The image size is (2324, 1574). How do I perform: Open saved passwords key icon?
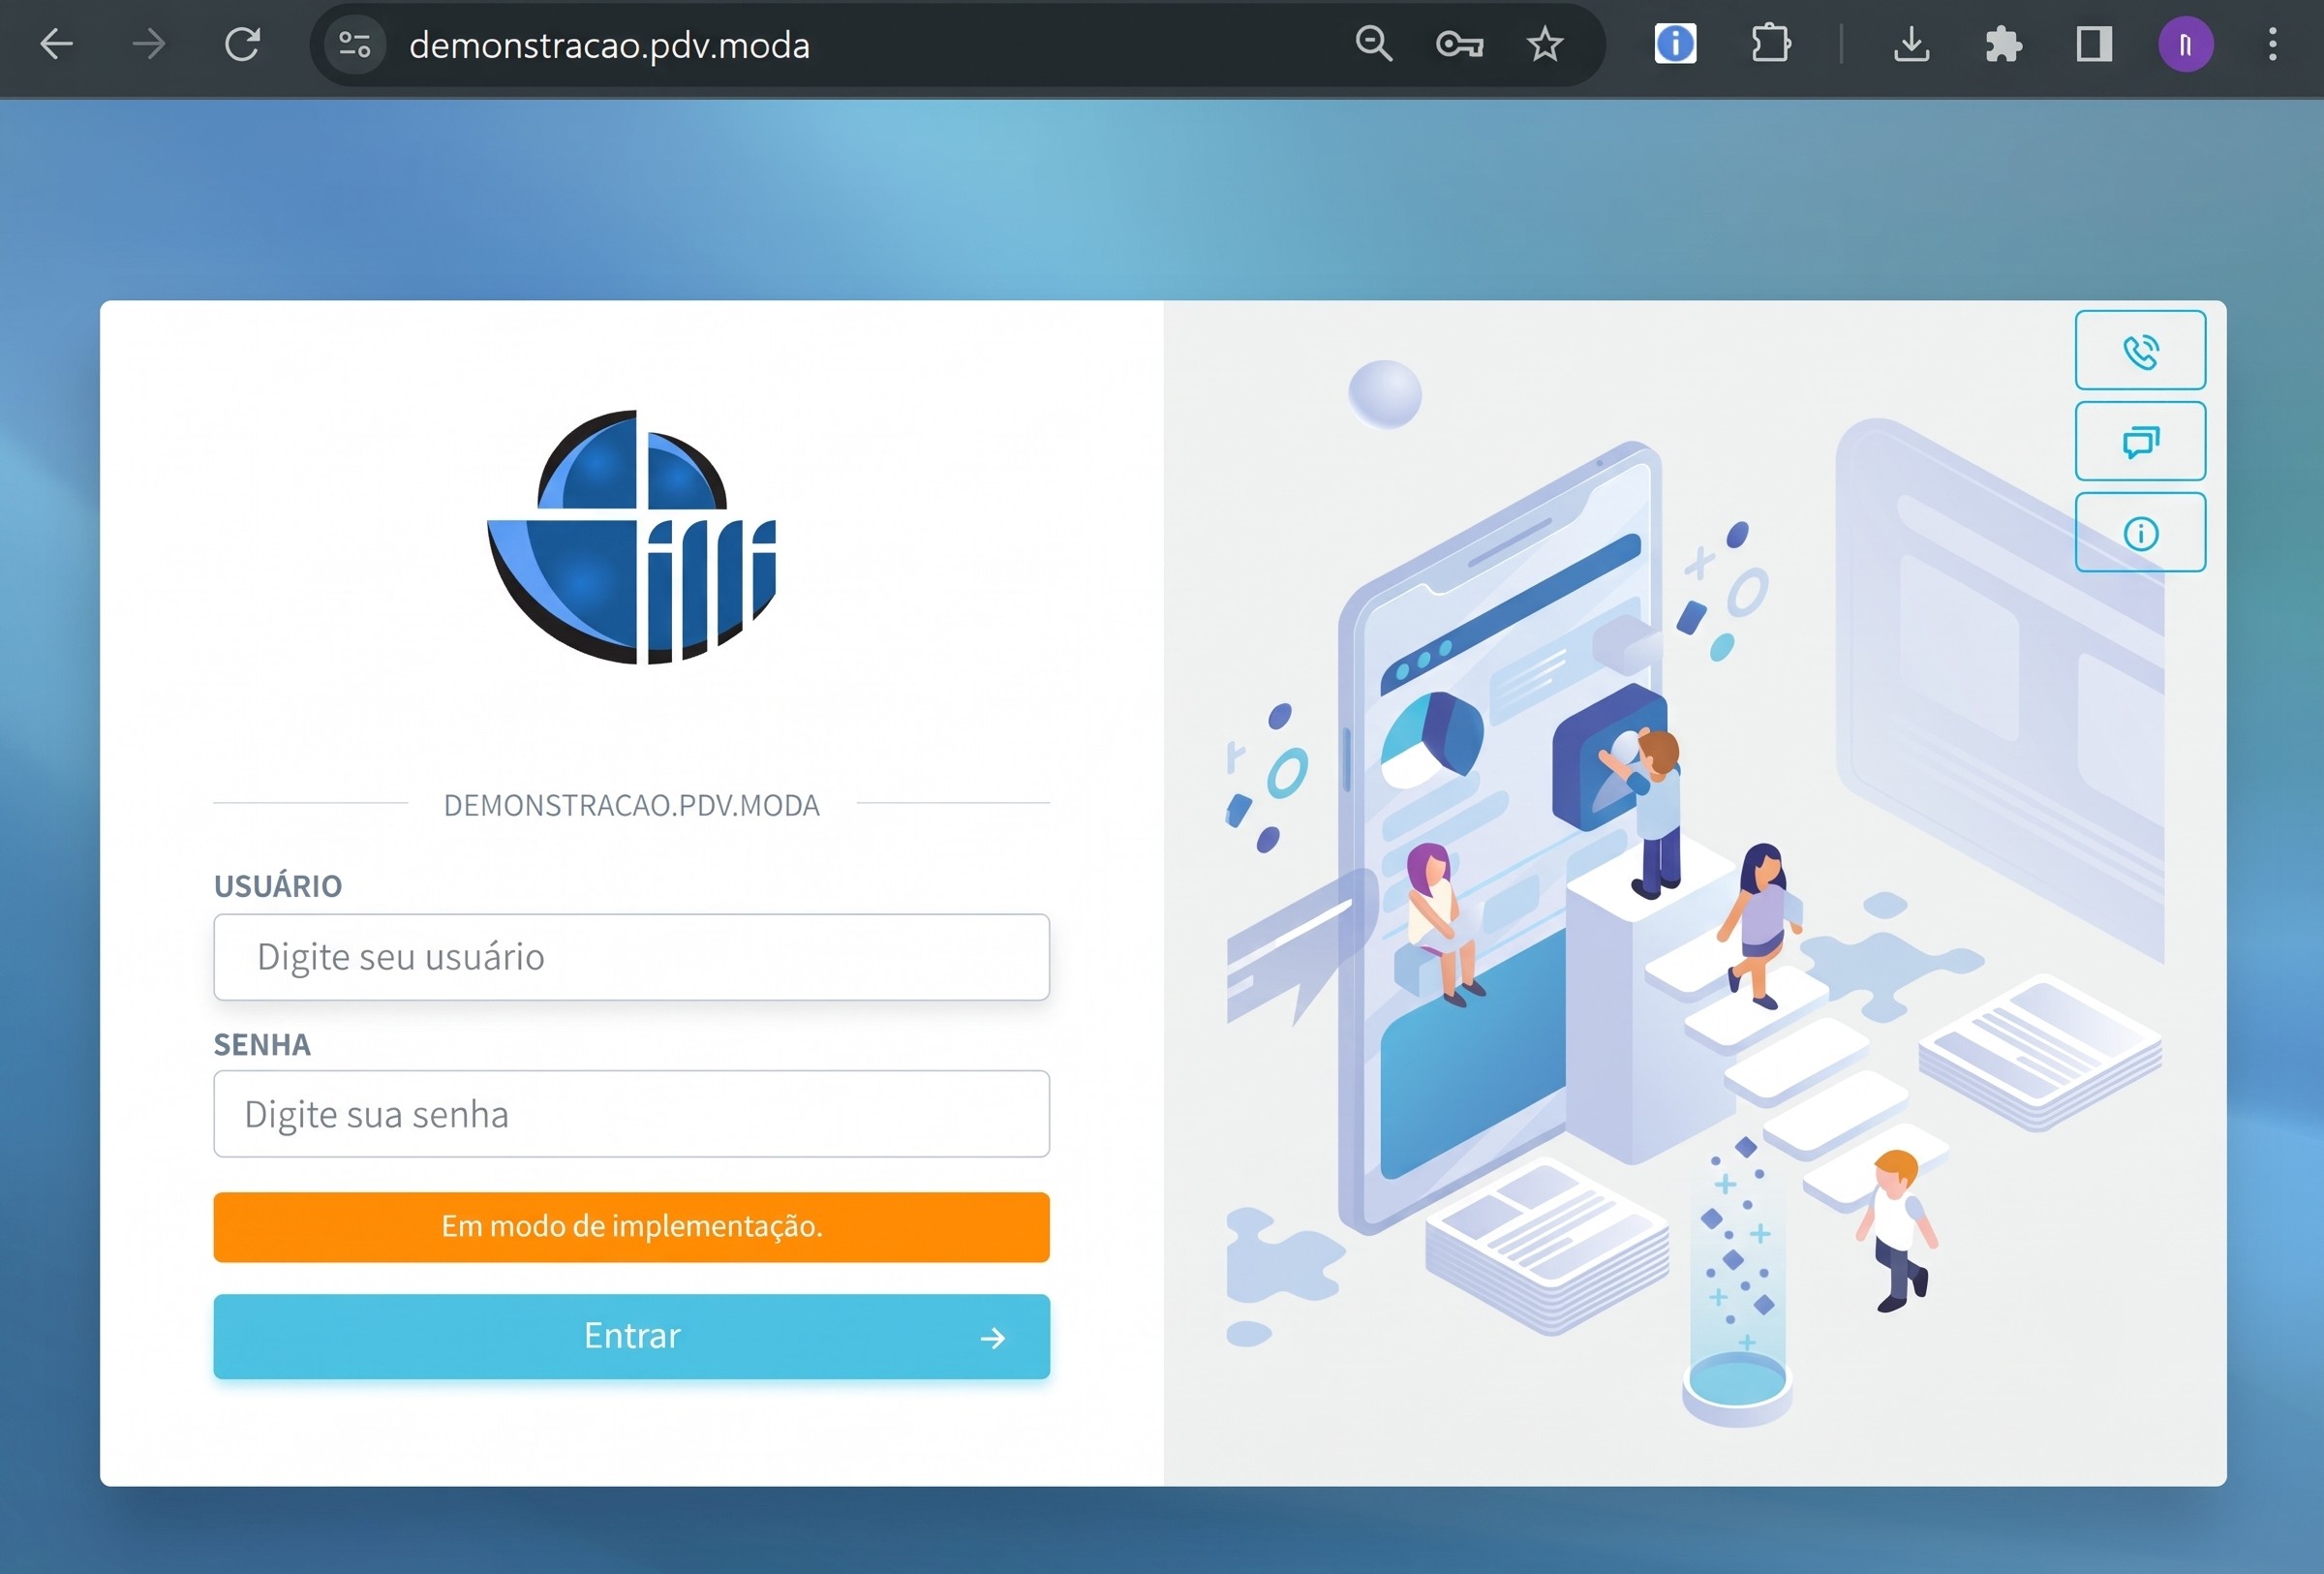point(1459,44)
